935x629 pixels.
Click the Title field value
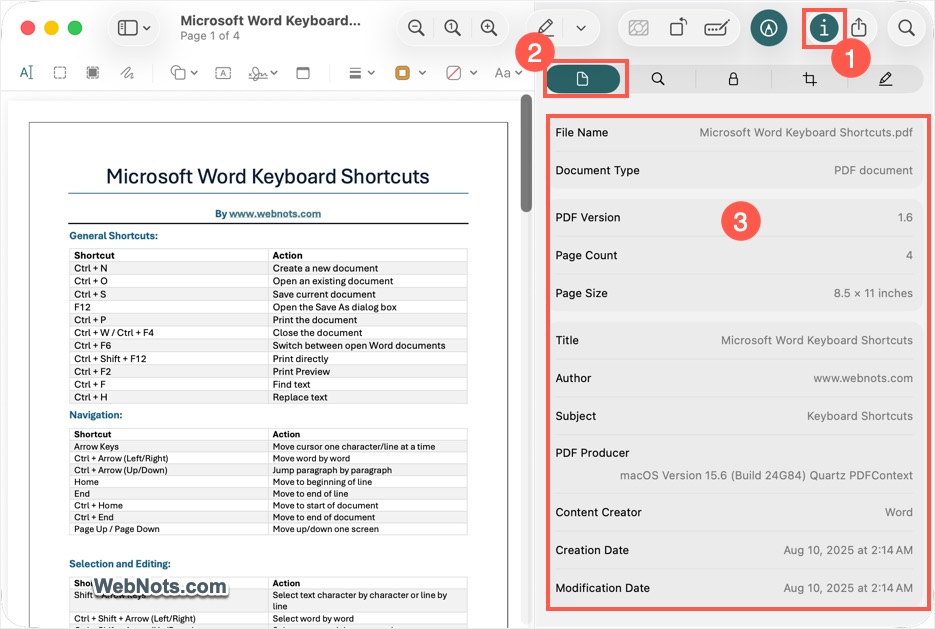point(816,340)
